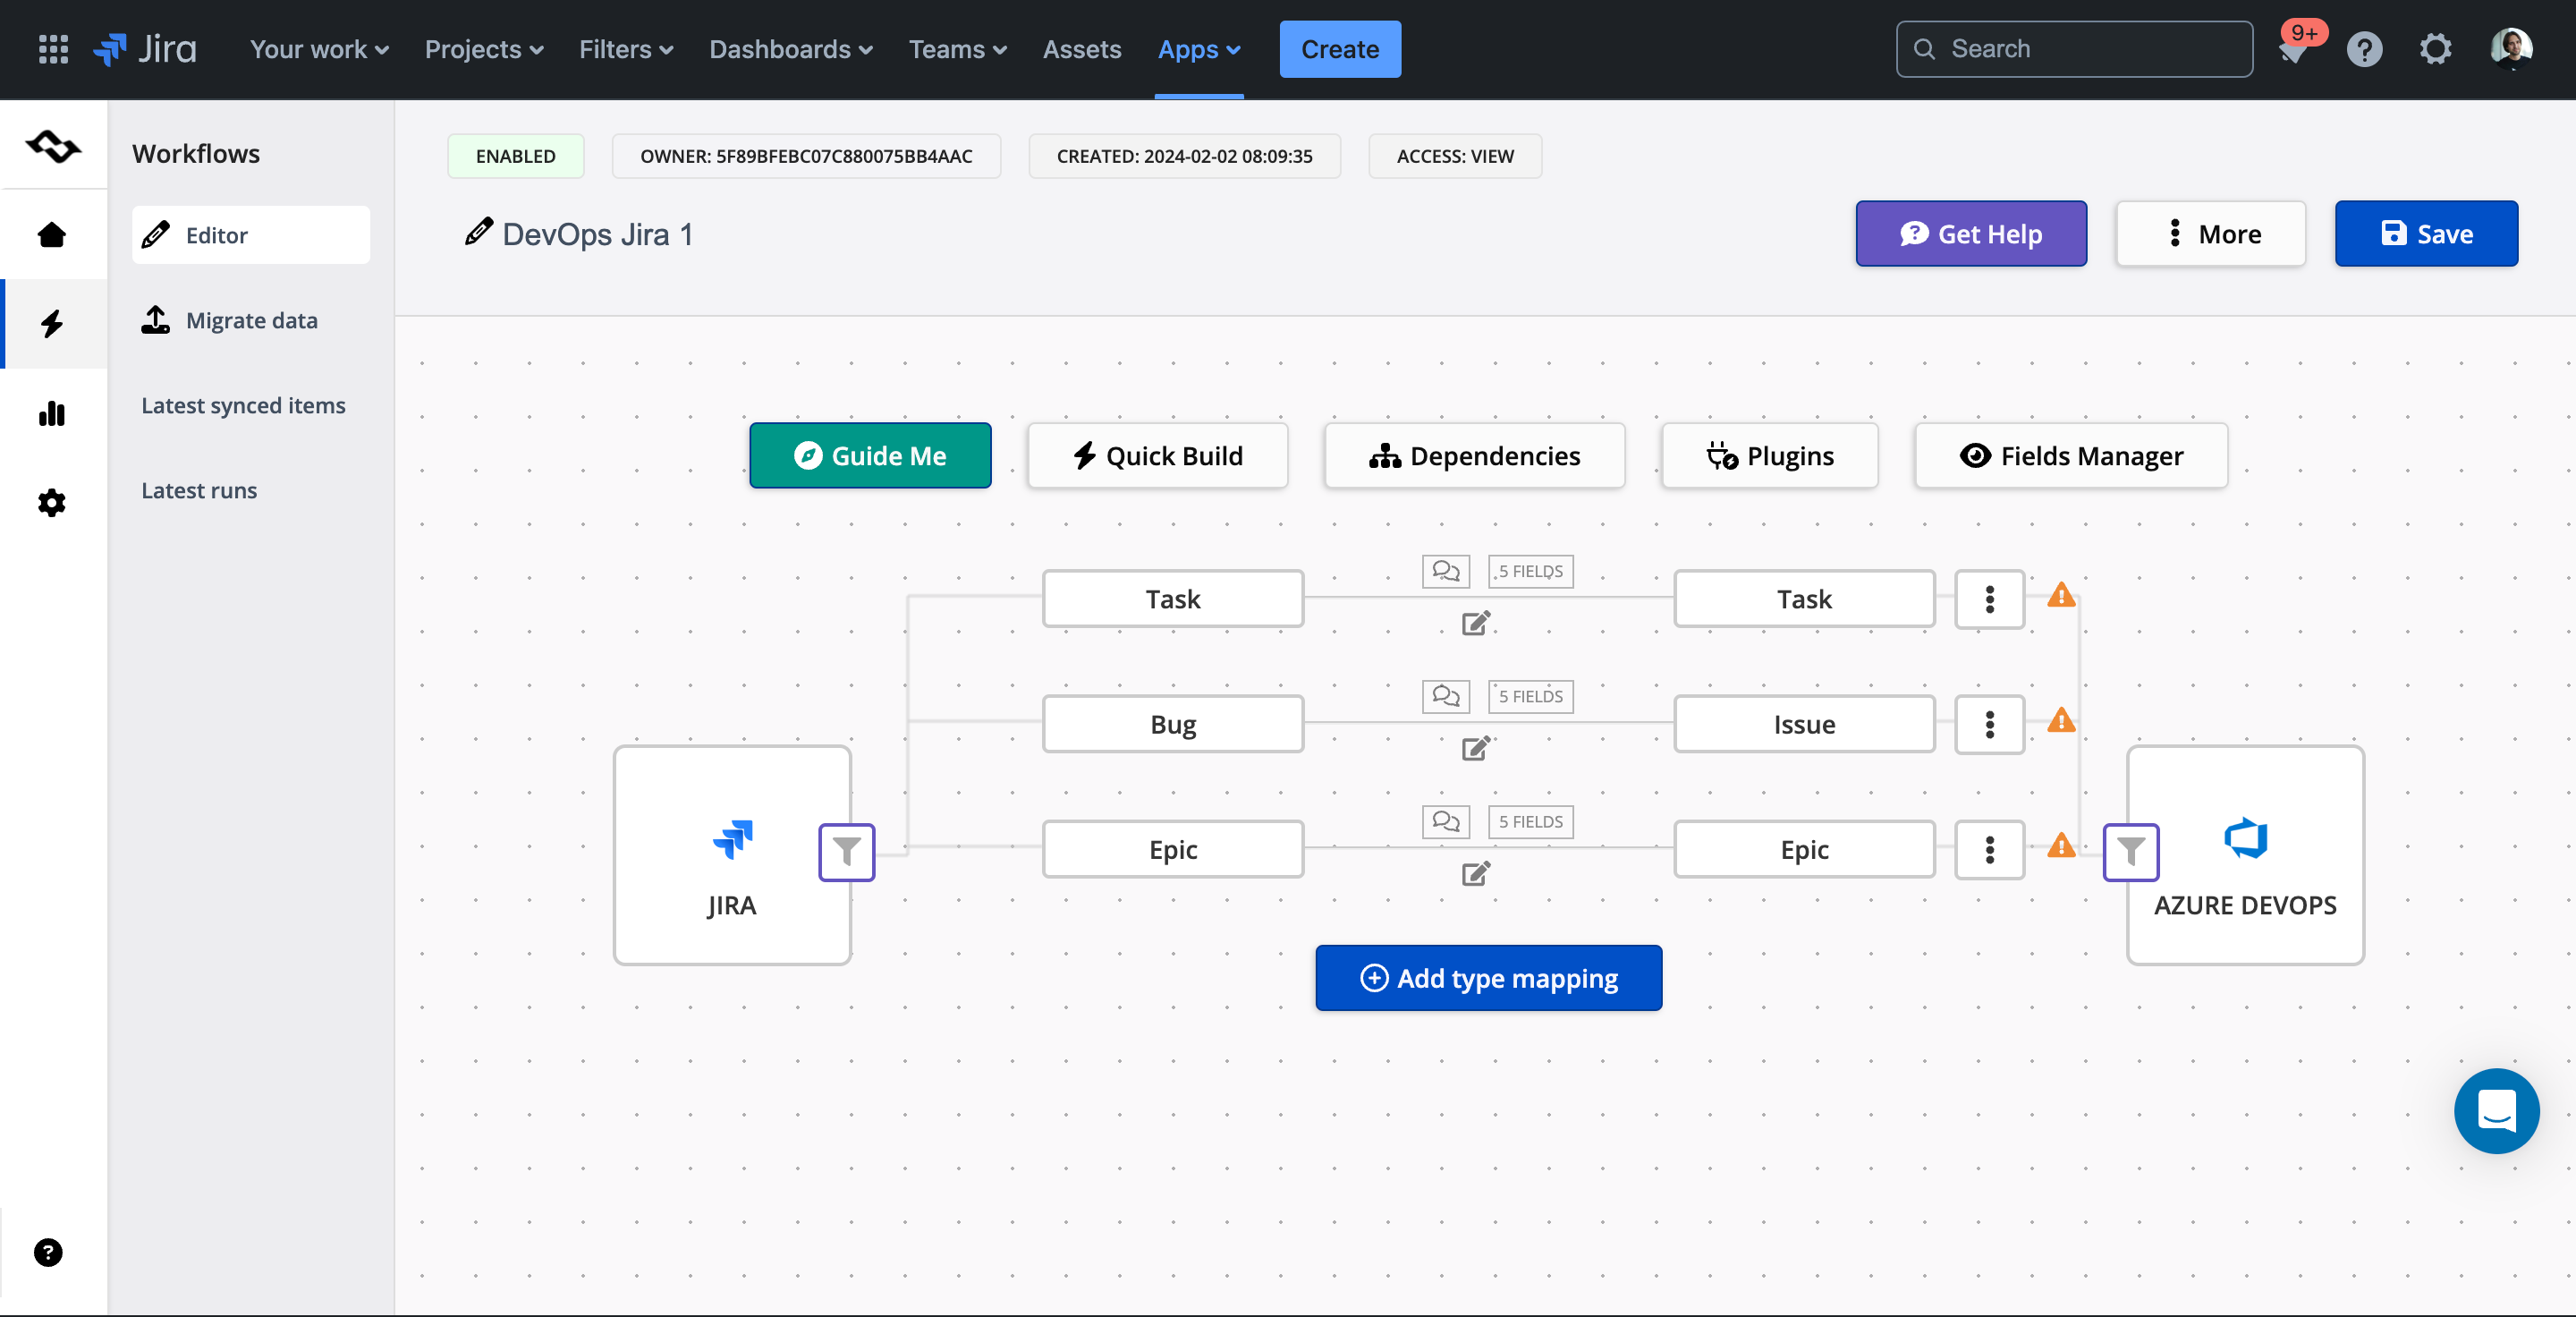Viewport: 2576px width, 1317px height.
Task: Click the ACCESS: VIEW badge
Action: 1455,156
